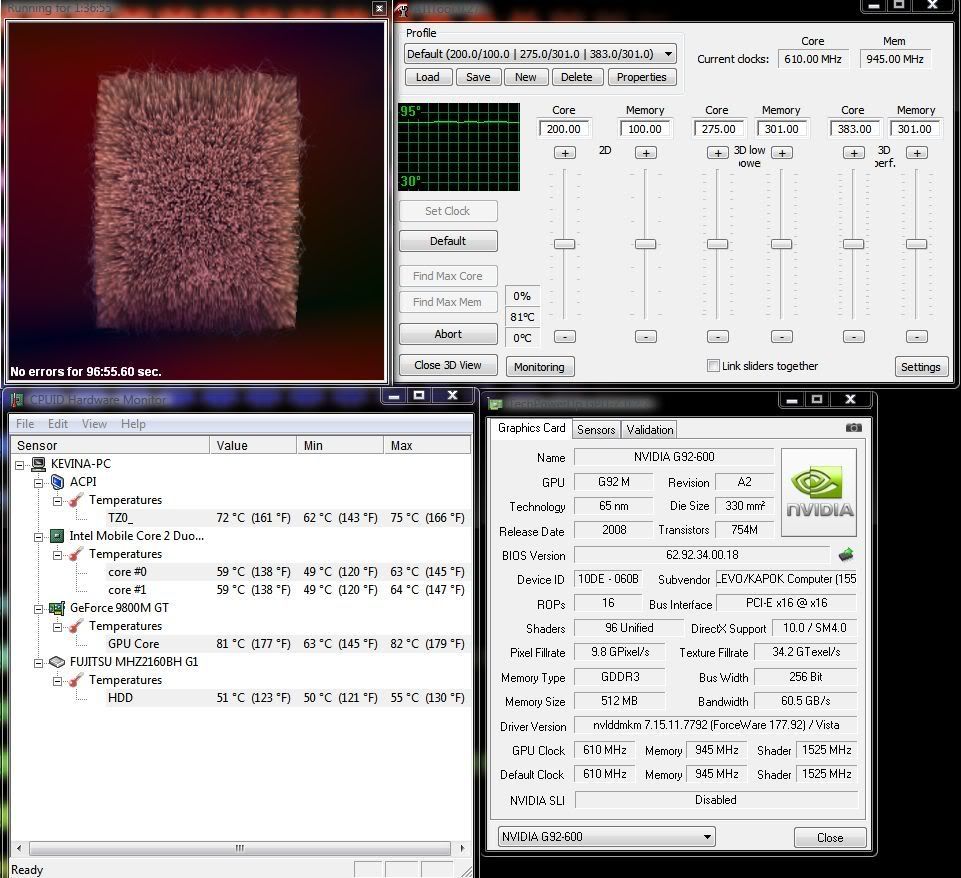
Task: Click the Max column header in Hardware Monitor
Action: coord(427,445)
